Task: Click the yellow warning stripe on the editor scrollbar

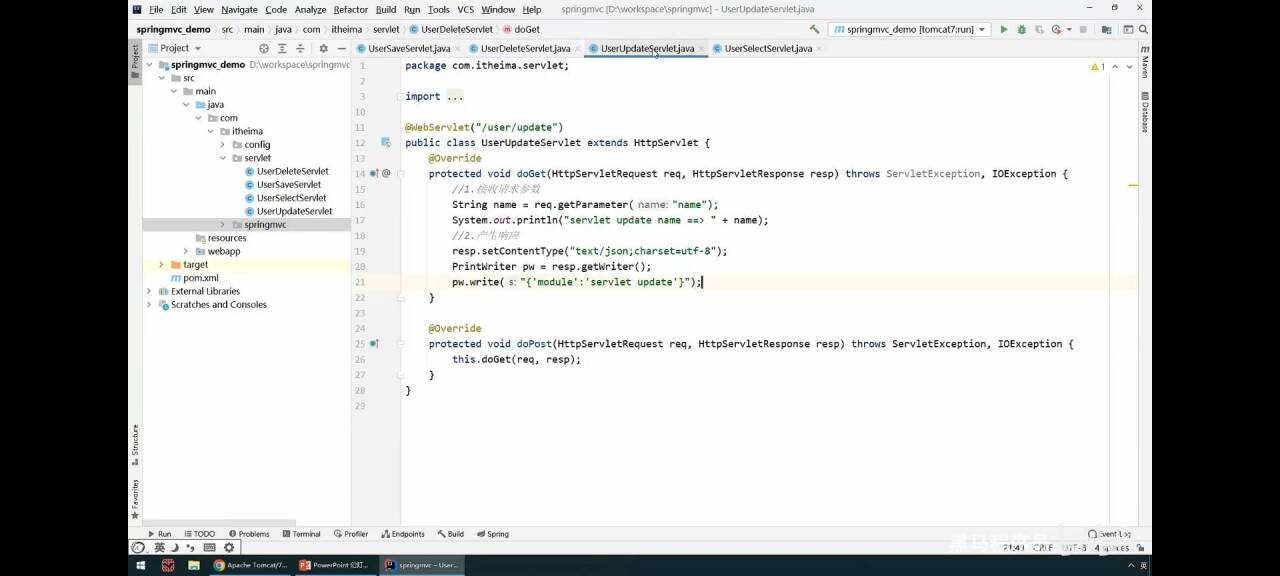Action: pos(1133,185)
